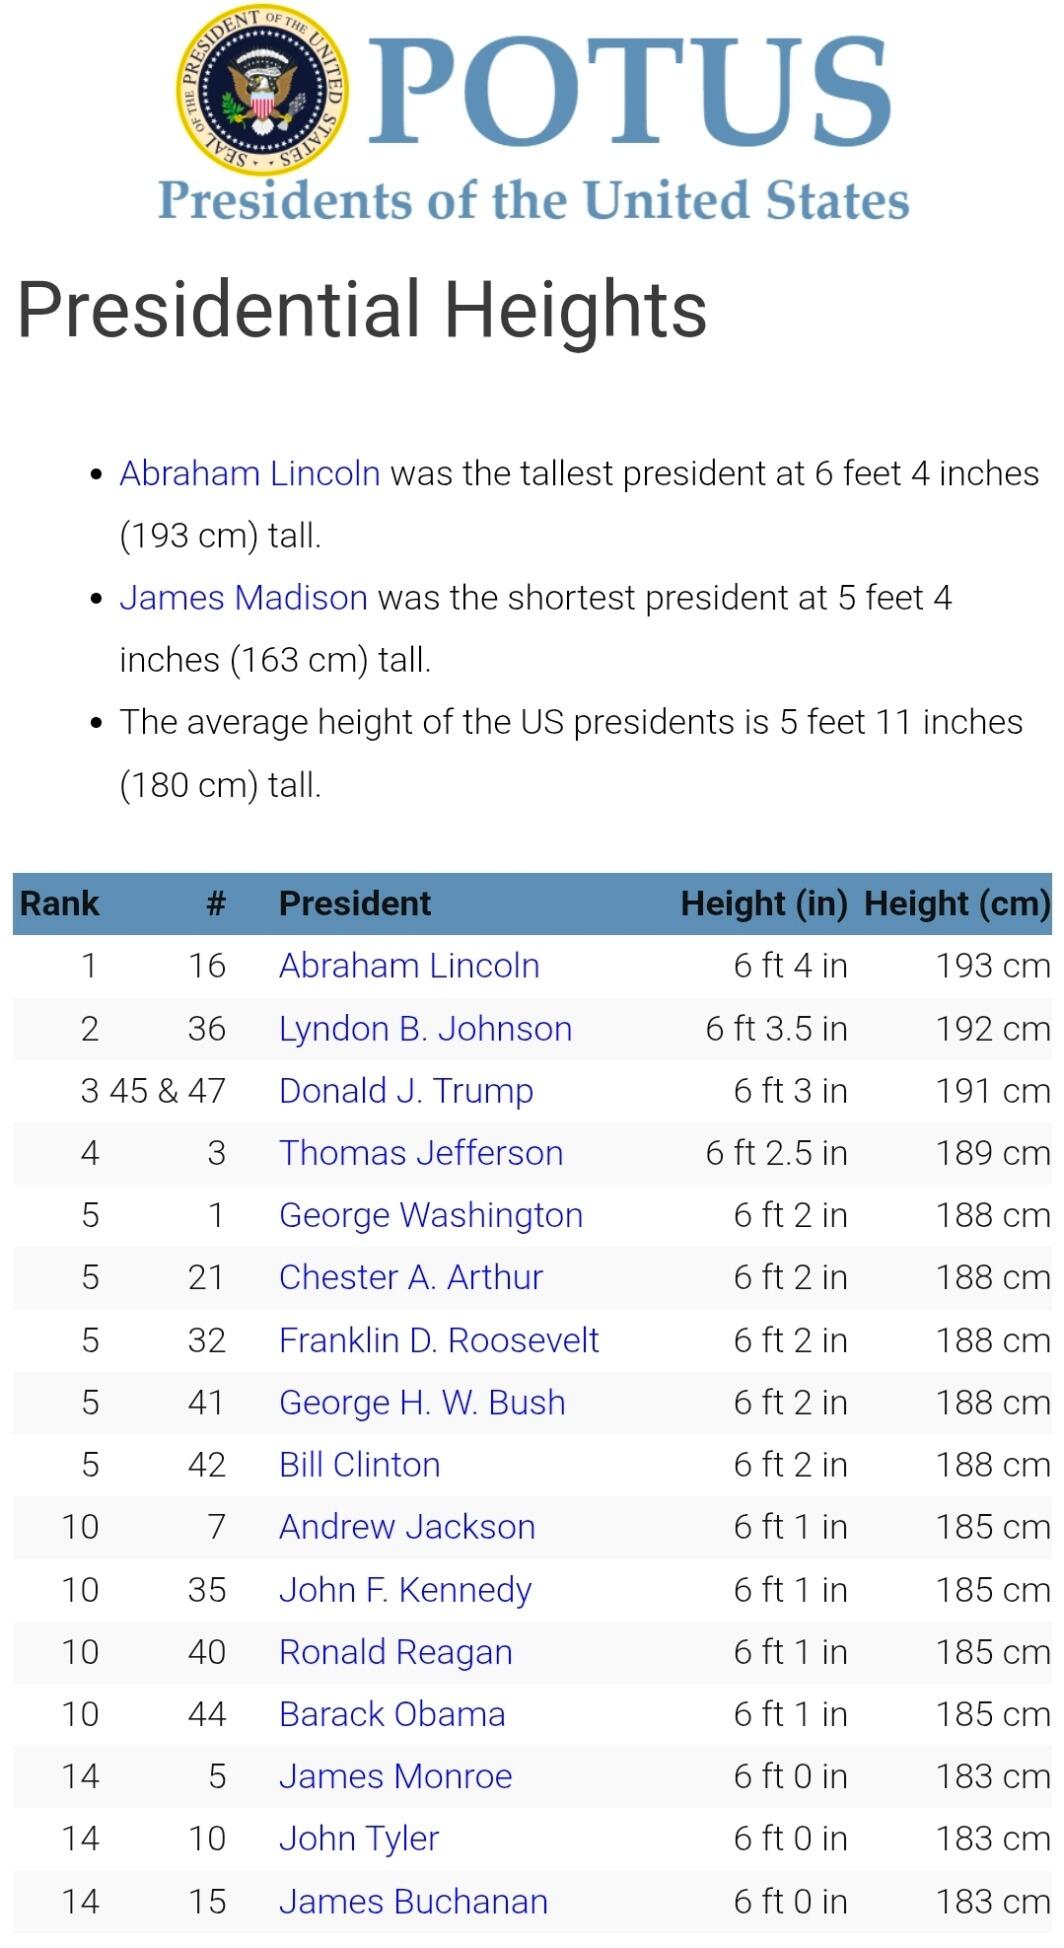Image resolution: width=1064 pixels, height=1948 pixels.
Task: Open James Monroe's page
Action: point(396,1776)
